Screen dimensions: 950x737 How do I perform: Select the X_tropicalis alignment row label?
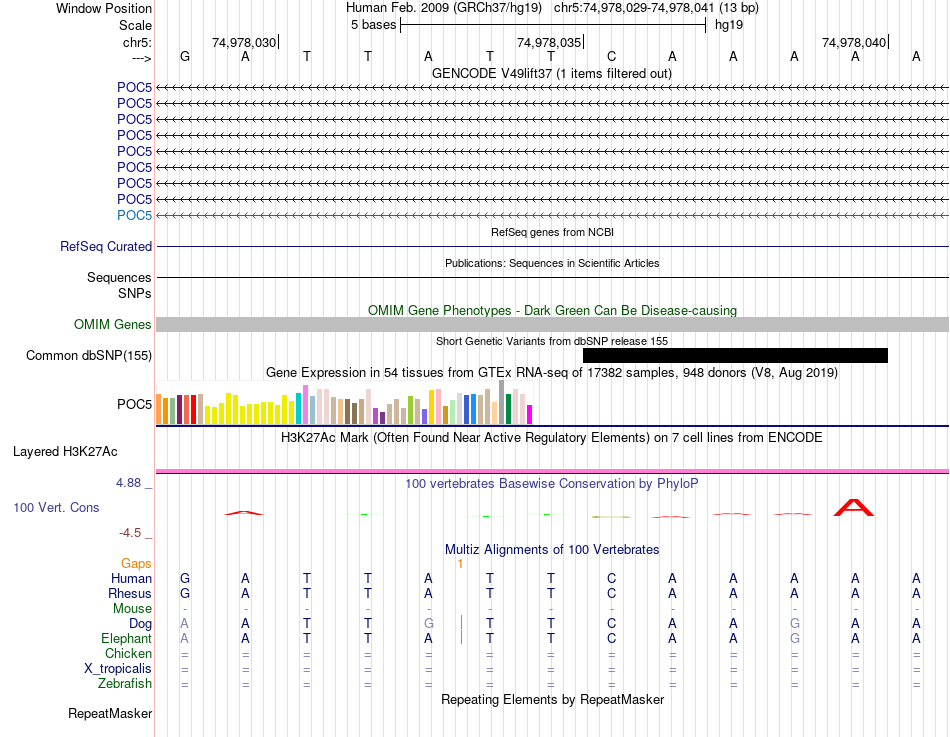[x=118, y=669]
